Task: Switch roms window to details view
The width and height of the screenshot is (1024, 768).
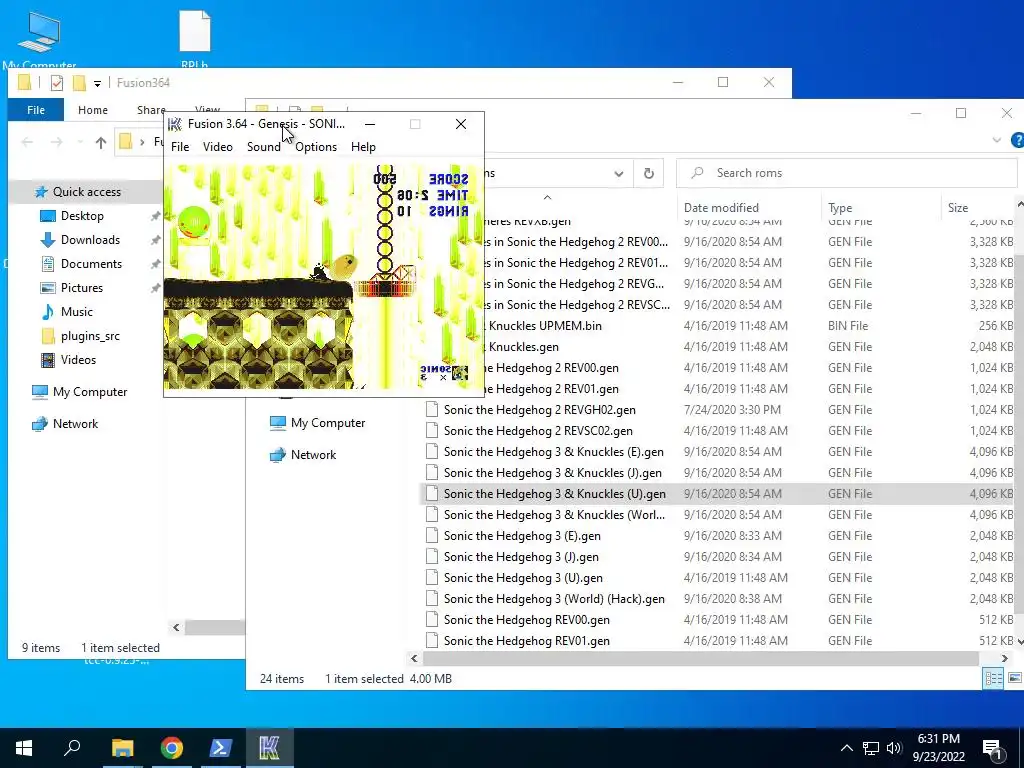Action: point(993,679)
